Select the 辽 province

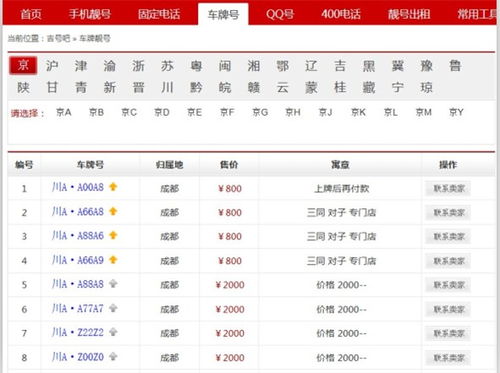click(x=311, y=66)
